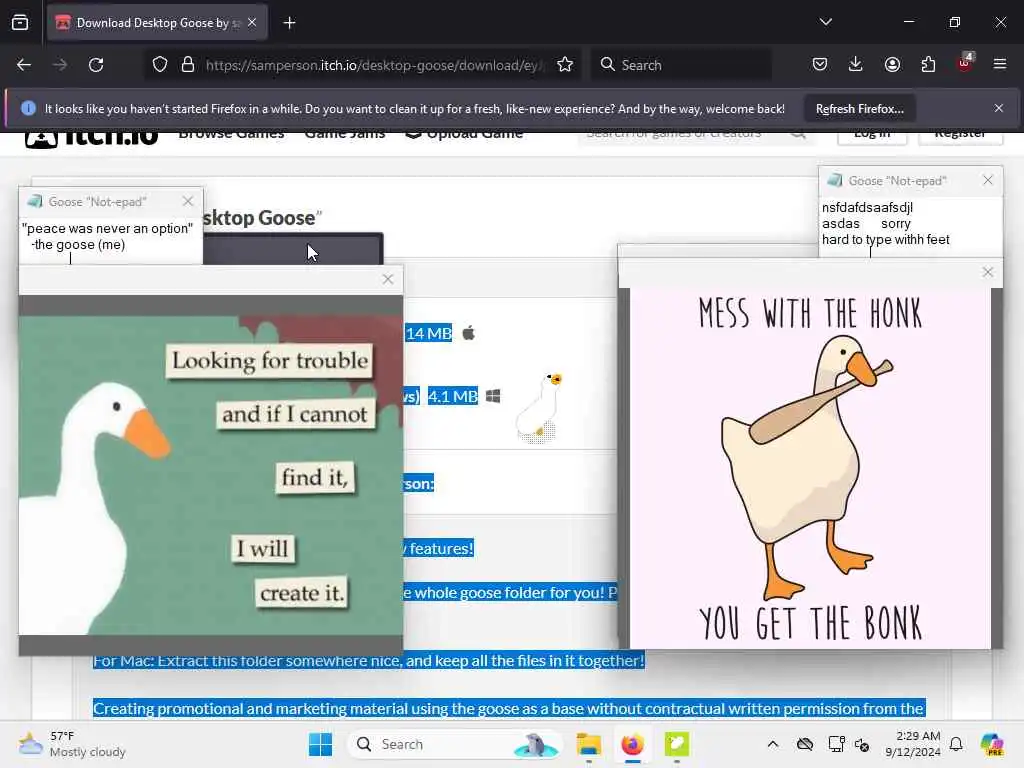Open the Copilot preview icon
Screen dimensions: 1024x768
992,744
